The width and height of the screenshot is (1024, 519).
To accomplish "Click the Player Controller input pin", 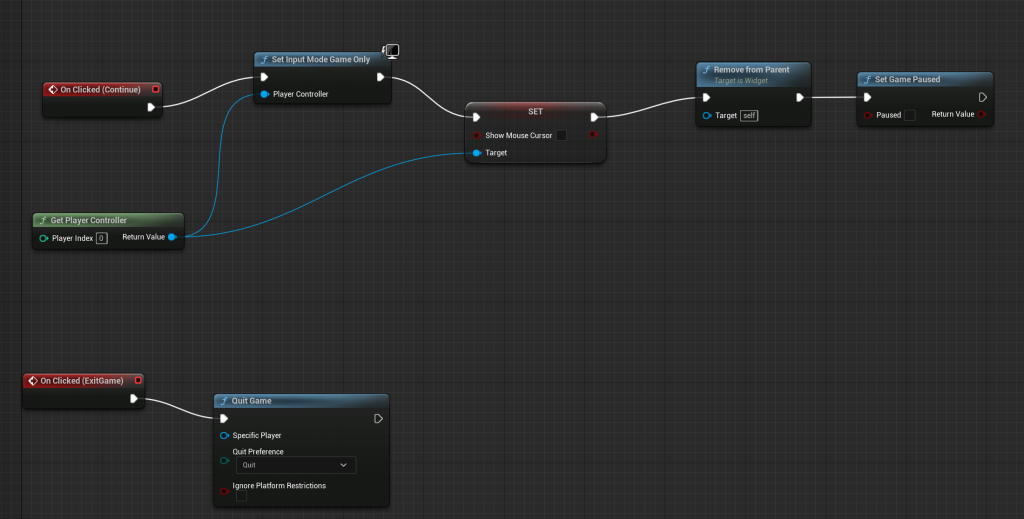I will 264,95.
